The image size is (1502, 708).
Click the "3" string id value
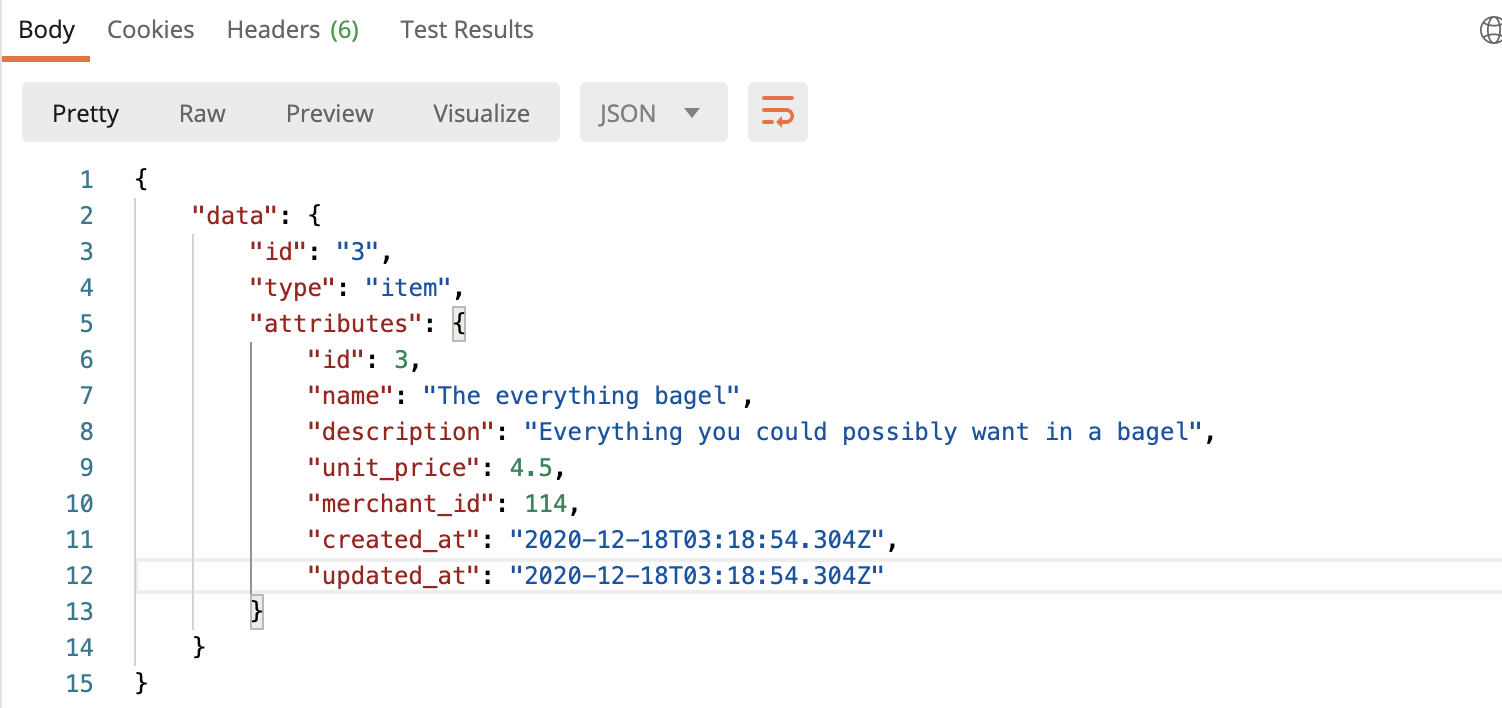click(x=357, y=252)
